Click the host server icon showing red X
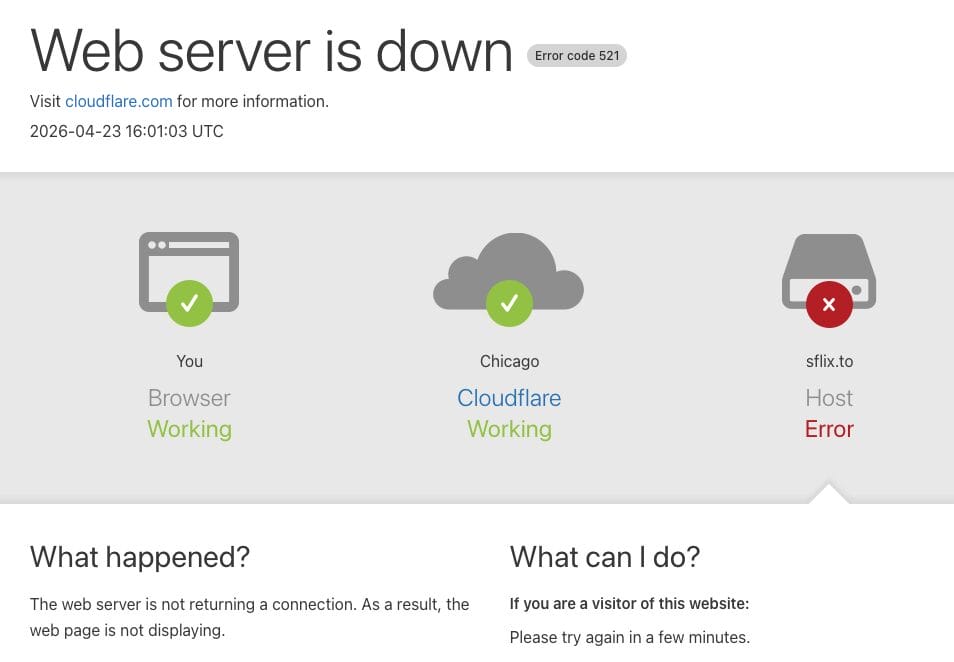 click(828, 265)
